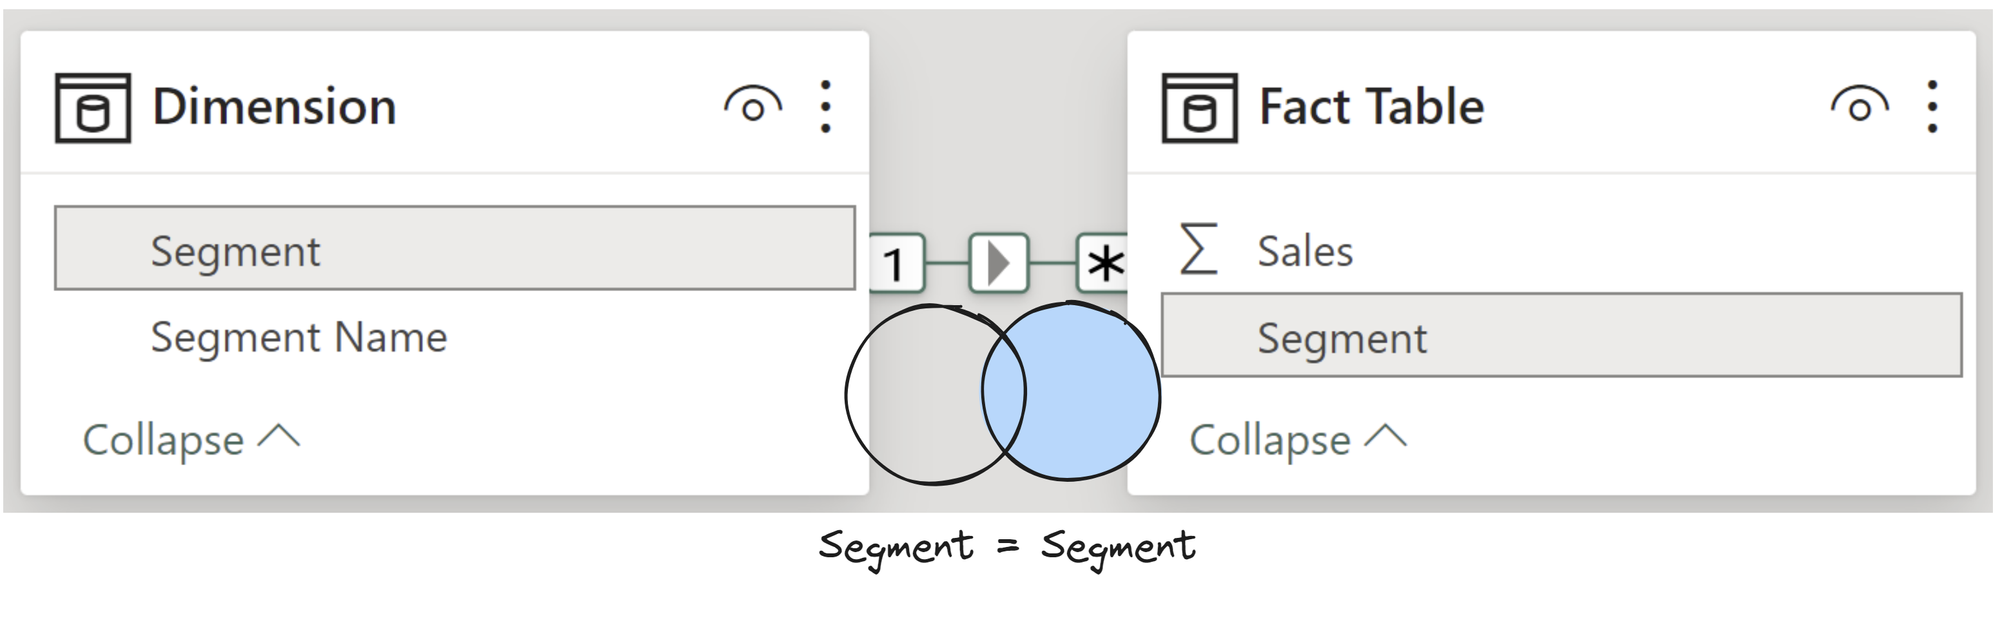The image size is (2000, 629).
Task: Click the Fact Table table icon
Action: [1199, 108]
